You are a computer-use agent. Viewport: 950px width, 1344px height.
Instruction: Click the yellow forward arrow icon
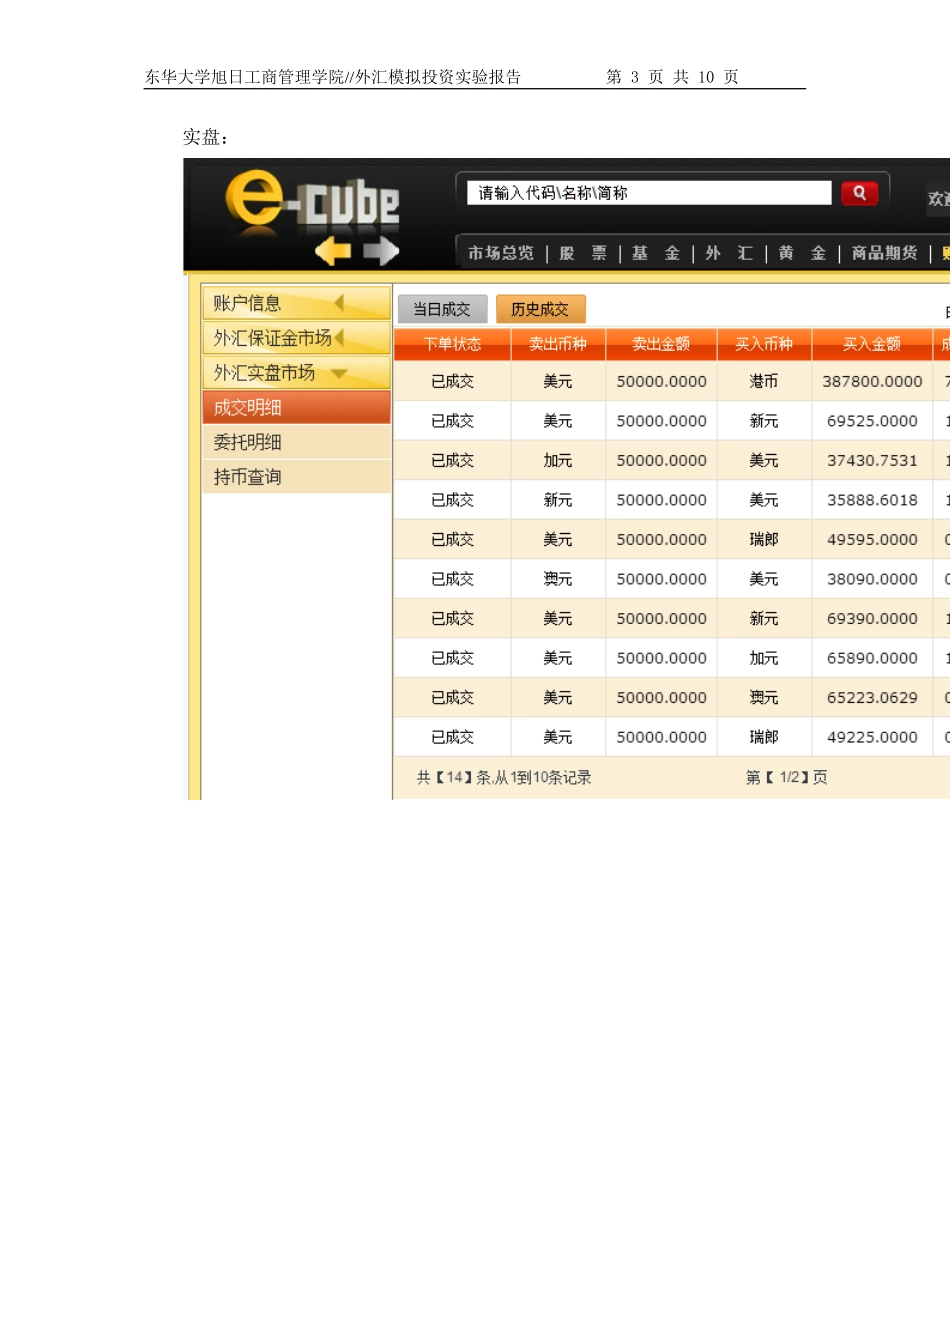[382, 251]
